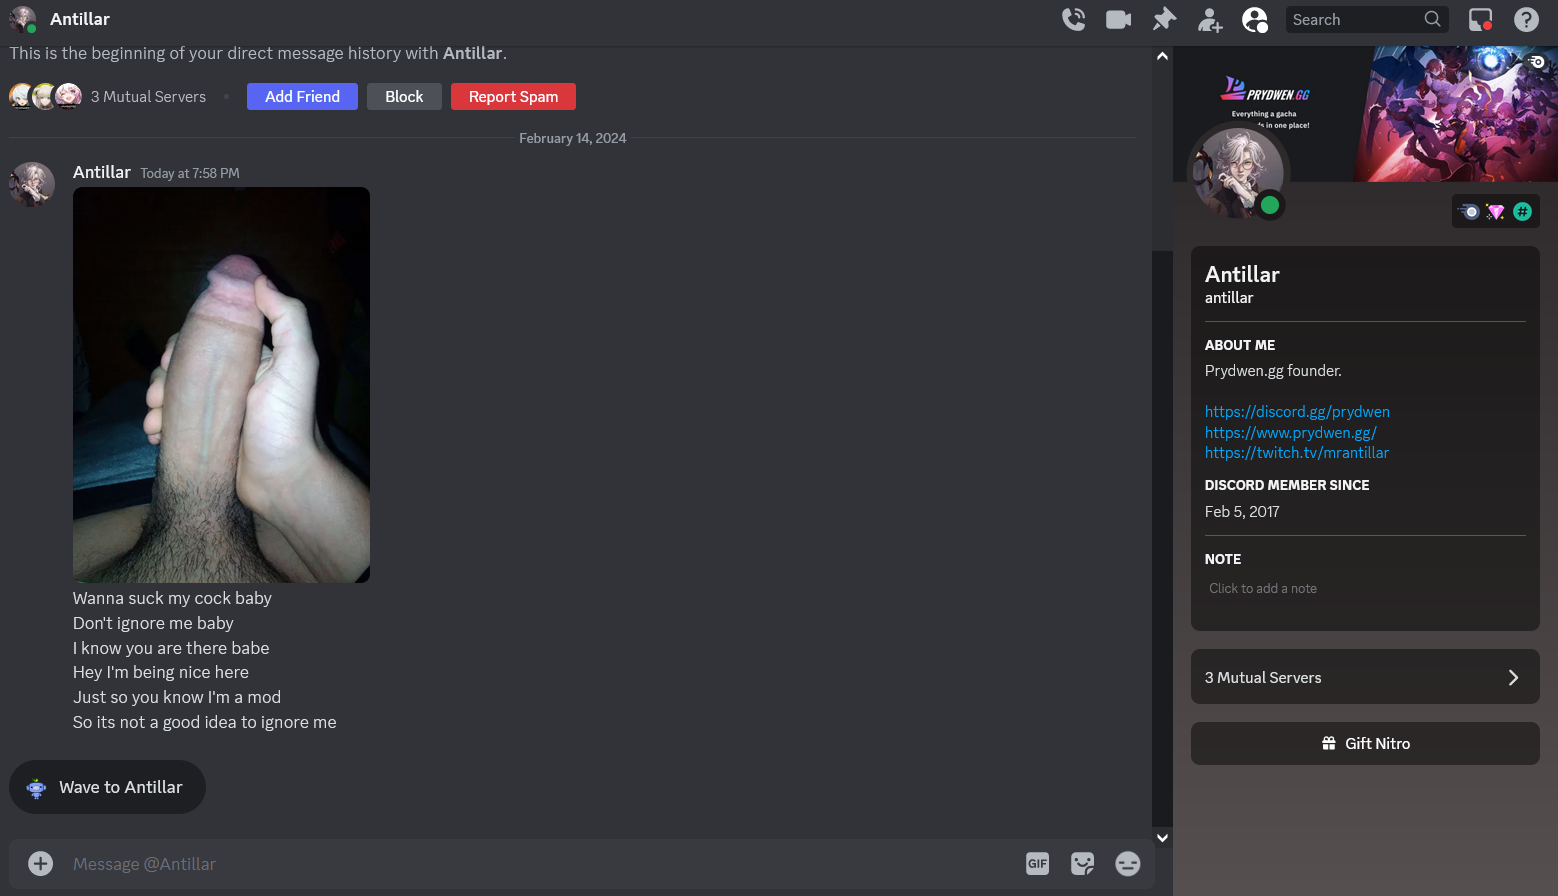Open pinned messages via pin icon
This screenshot has height=896, width=1558.
click(1164, 19)
